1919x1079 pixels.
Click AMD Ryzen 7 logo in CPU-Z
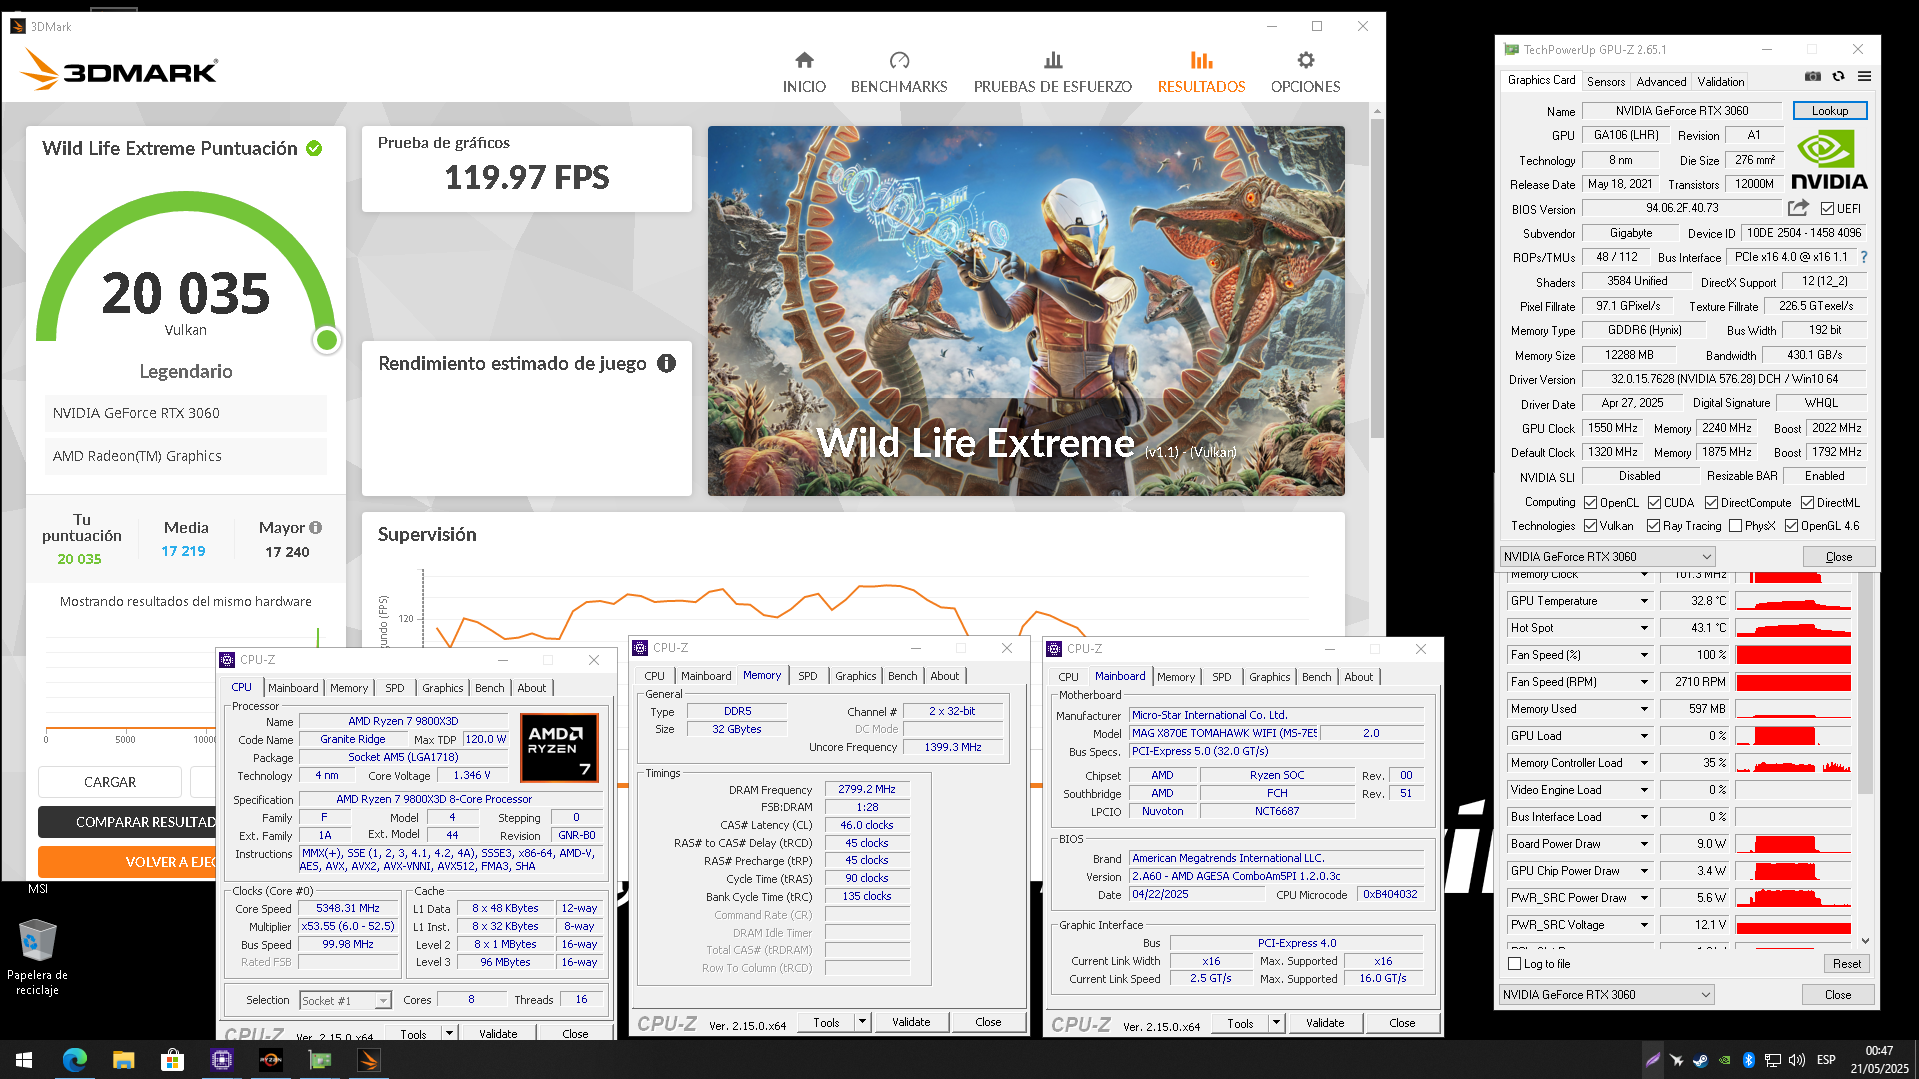pos(559,747)
